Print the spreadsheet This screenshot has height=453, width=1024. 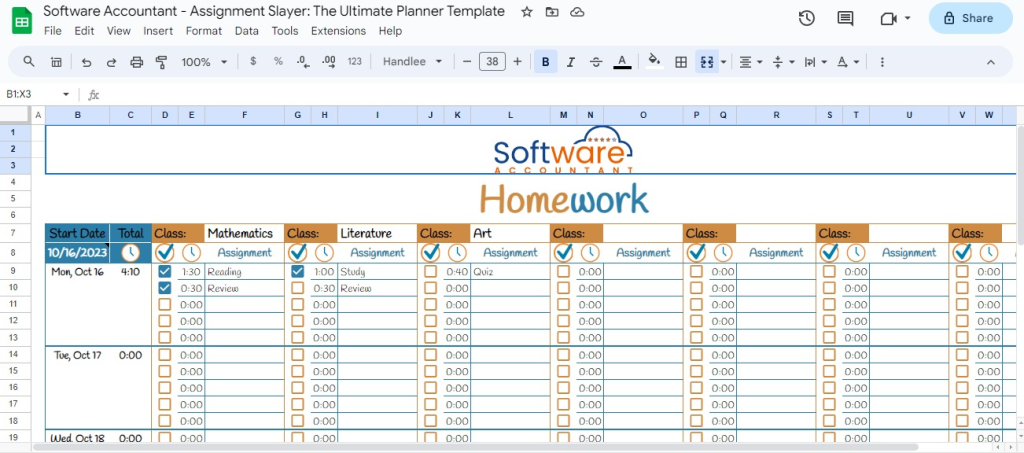136,62
